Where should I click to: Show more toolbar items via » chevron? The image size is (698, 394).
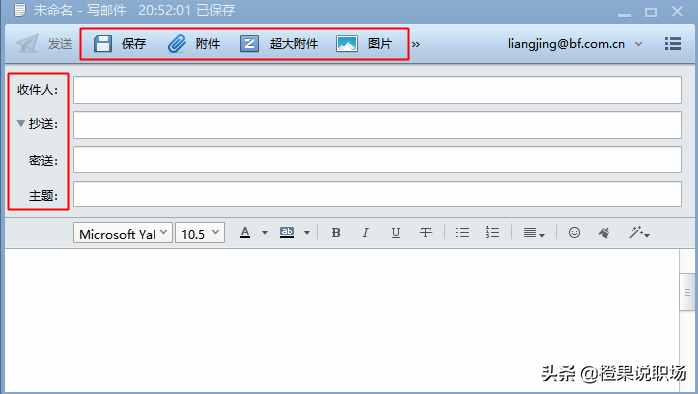(416, 44)
